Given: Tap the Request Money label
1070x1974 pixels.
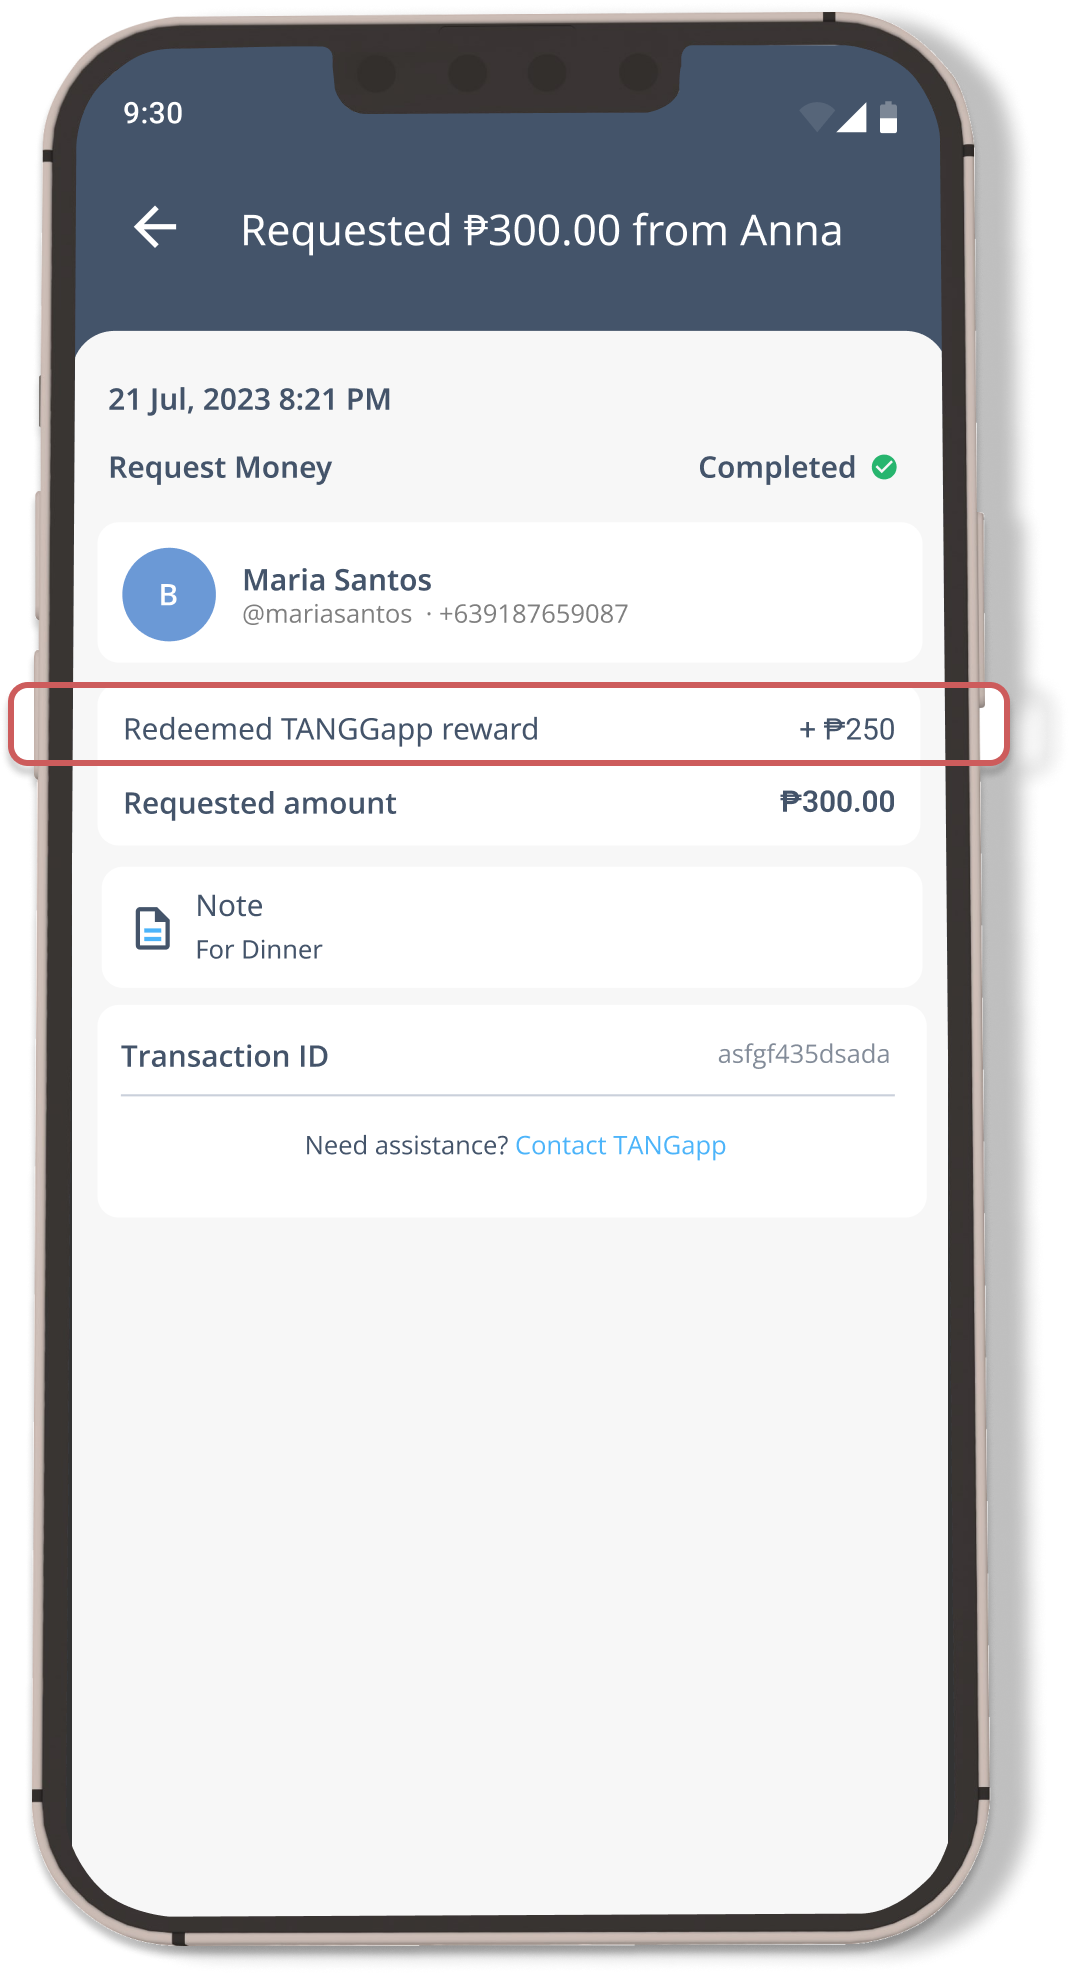Looking at the screenshot, I should click(220, 468).
